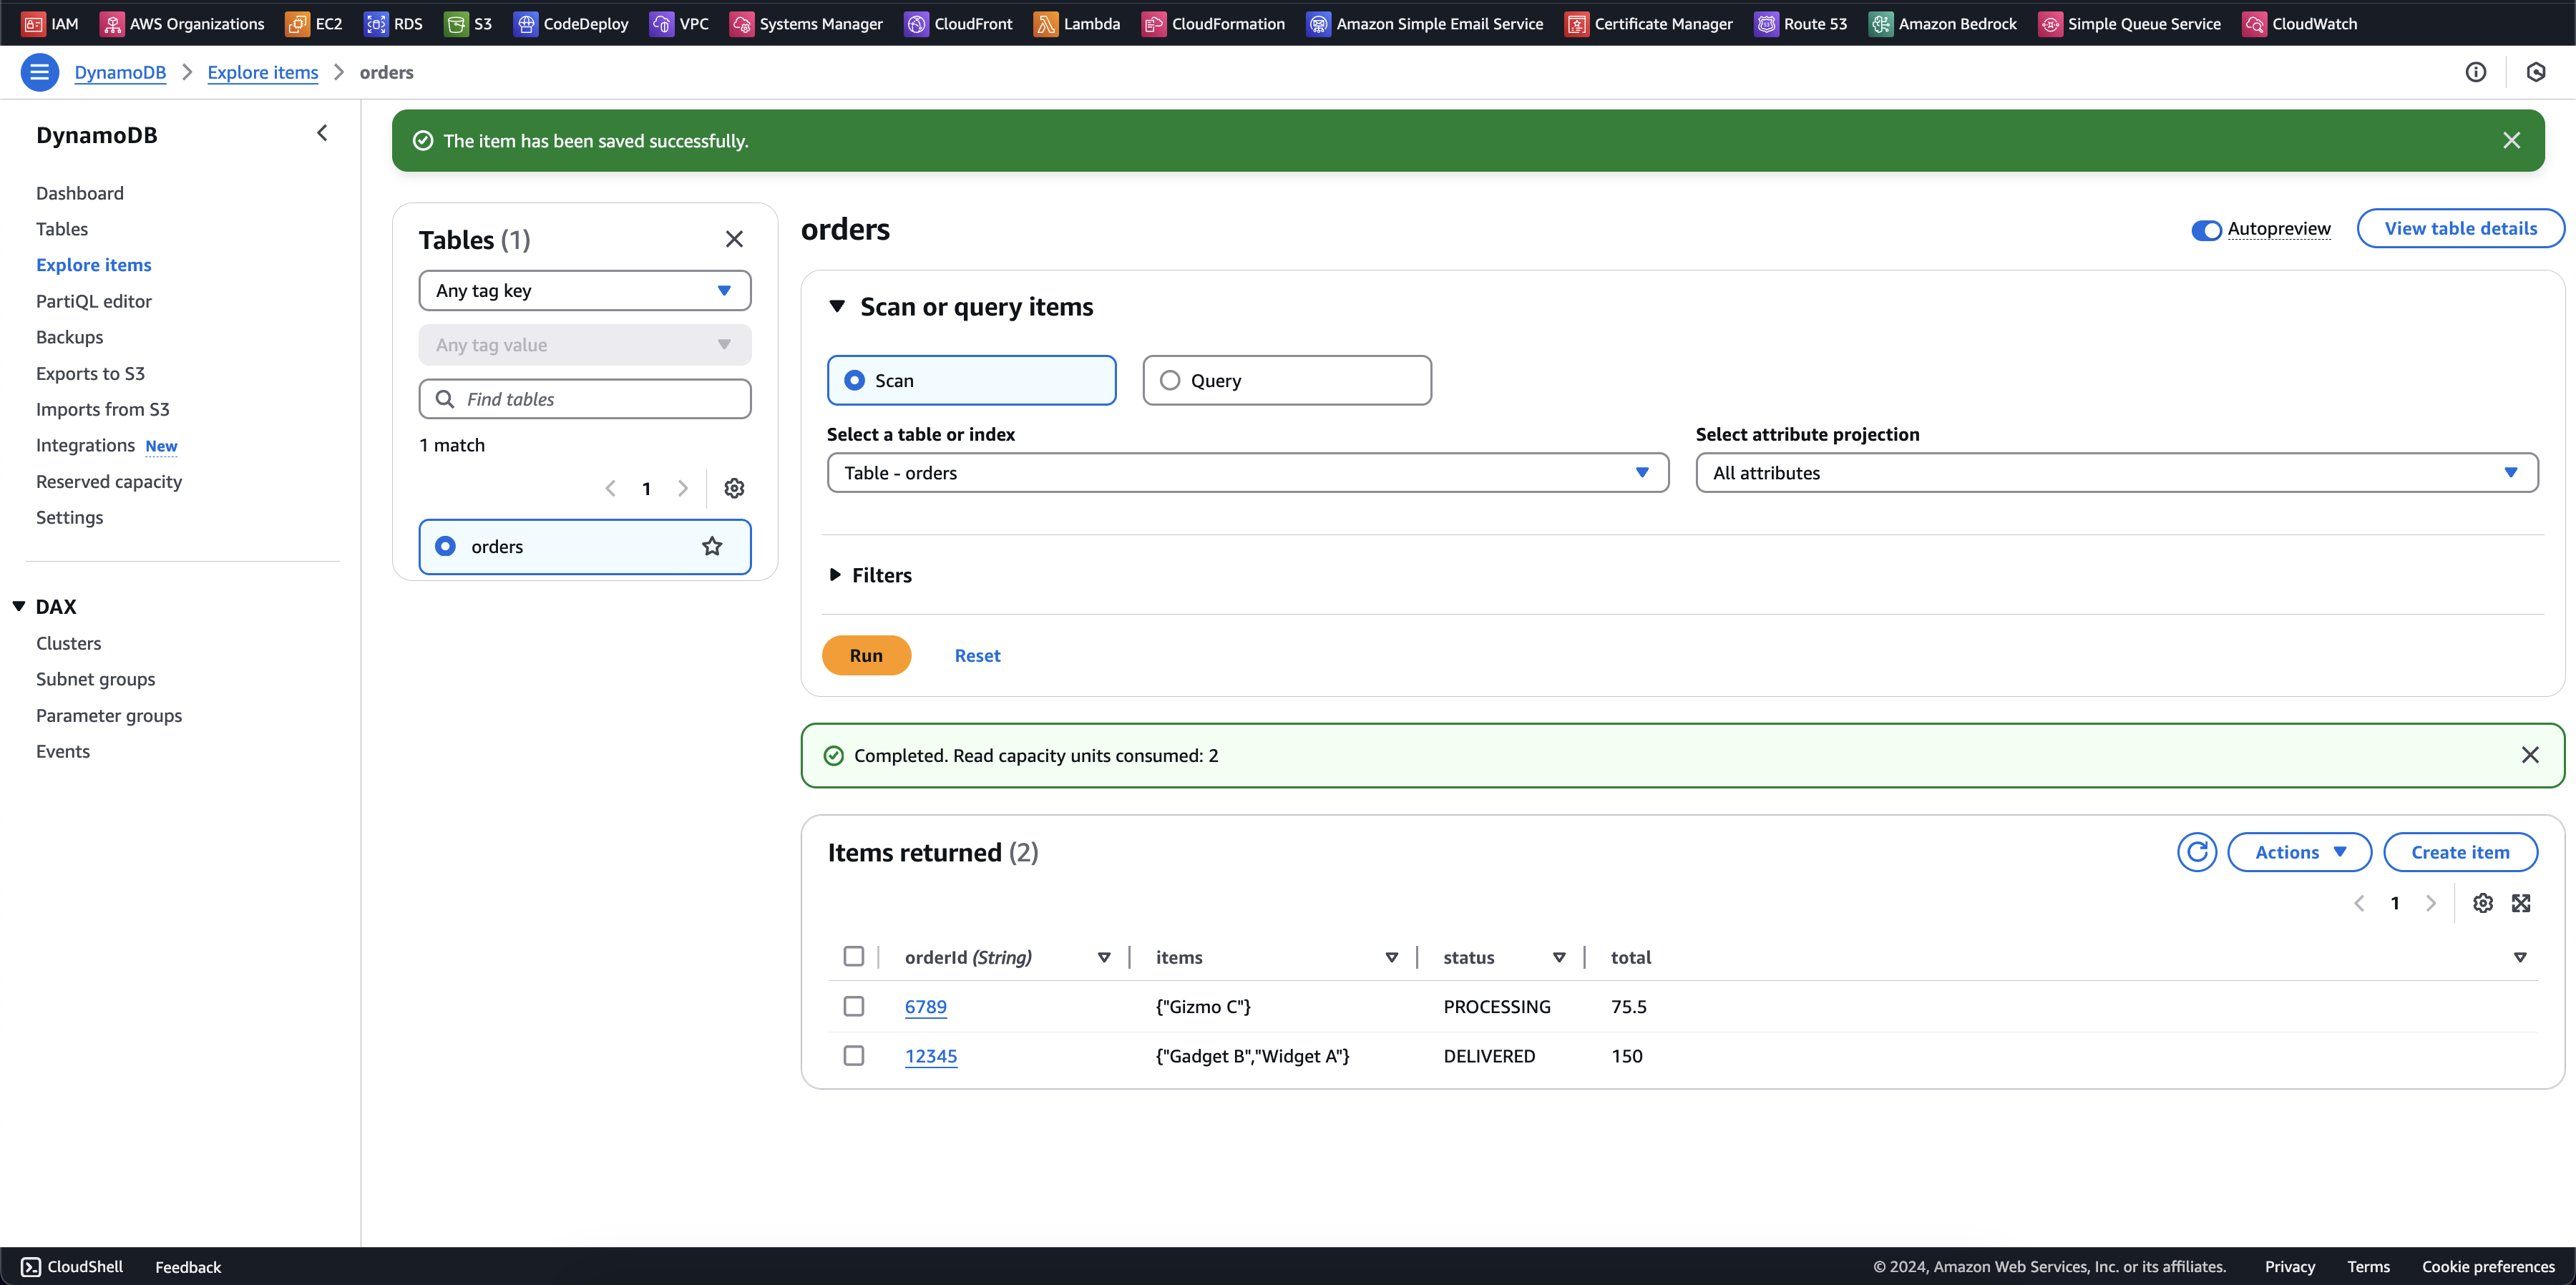The width and height of the screenshot is (2576, 1285).
Task: Sort by the items column arrow
Action: point(1391,957)
